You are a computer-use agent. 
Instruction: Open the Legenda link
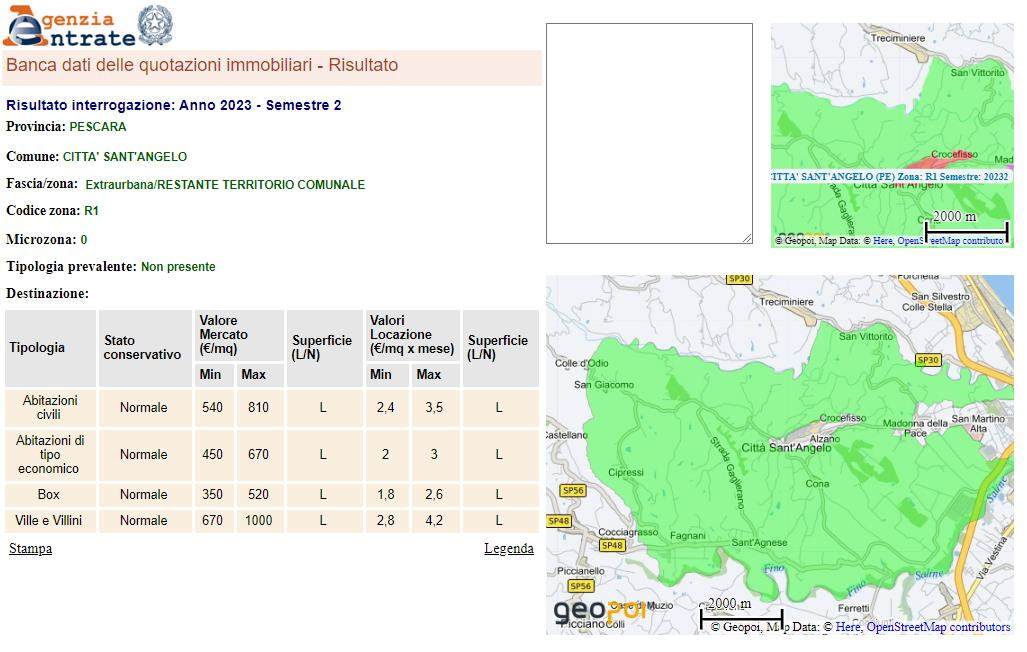508,549
